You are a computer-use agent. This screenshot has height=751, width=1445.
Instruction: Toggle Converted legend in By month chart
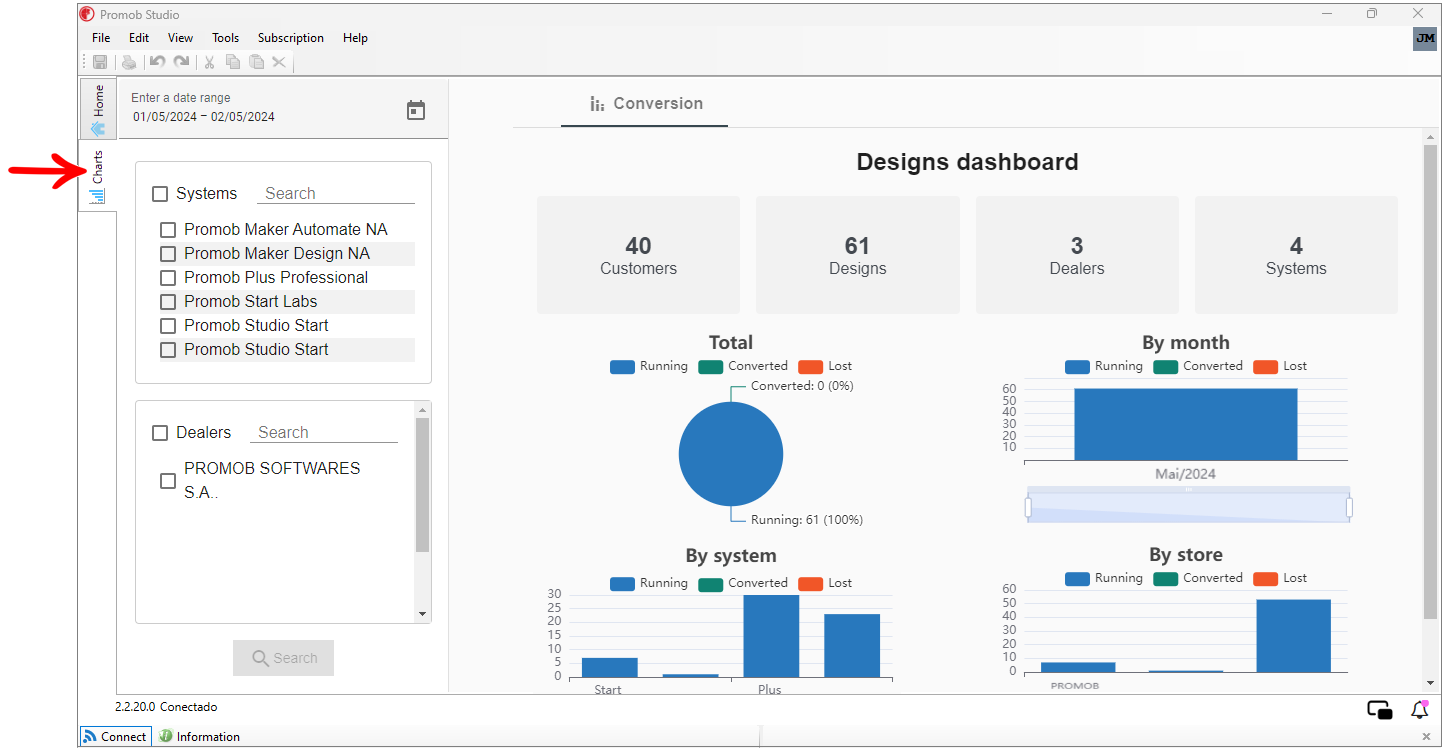(1198, 366)
